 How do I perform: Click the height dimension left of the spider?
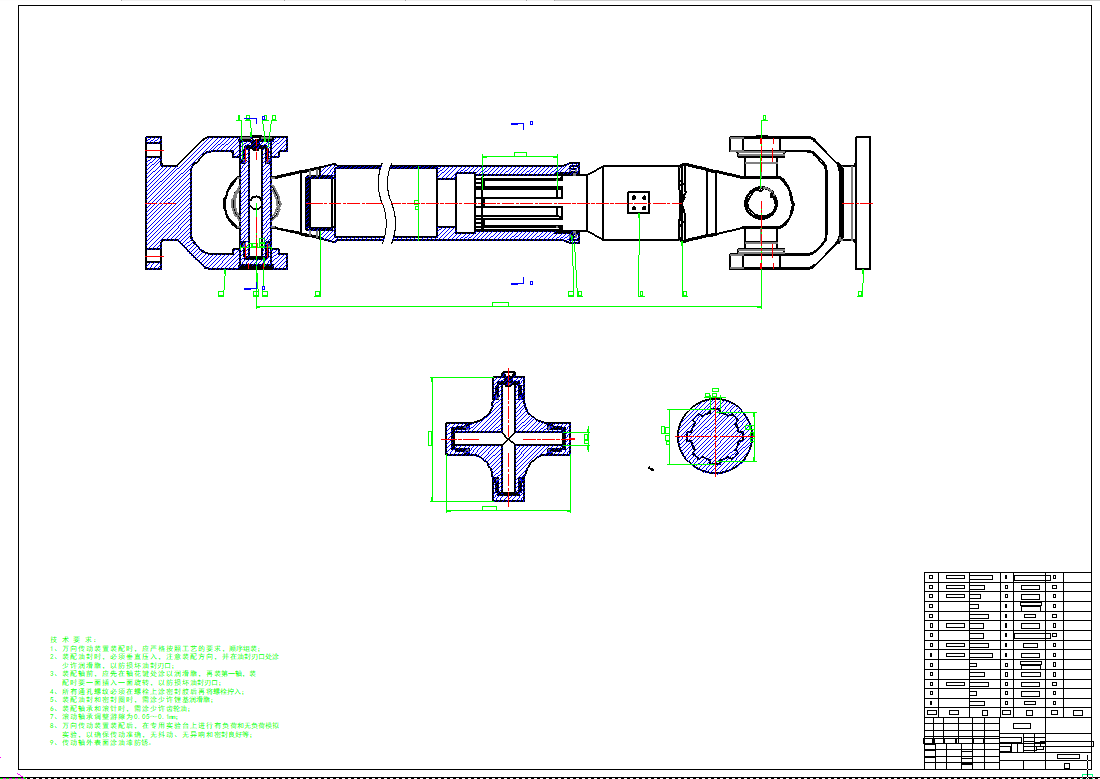point(430,438)
